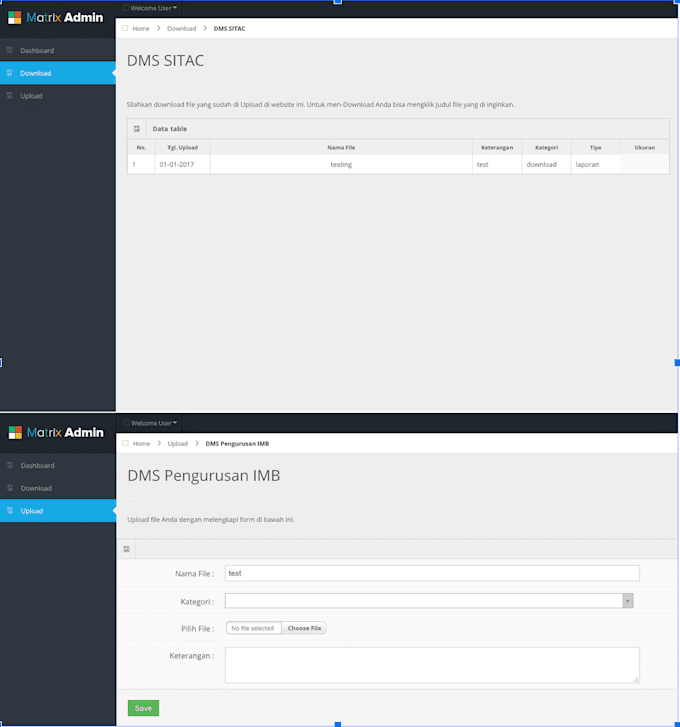Click the Tipe column header
Image resolution: width=680 pixels, height=727 pixels.
596,147
